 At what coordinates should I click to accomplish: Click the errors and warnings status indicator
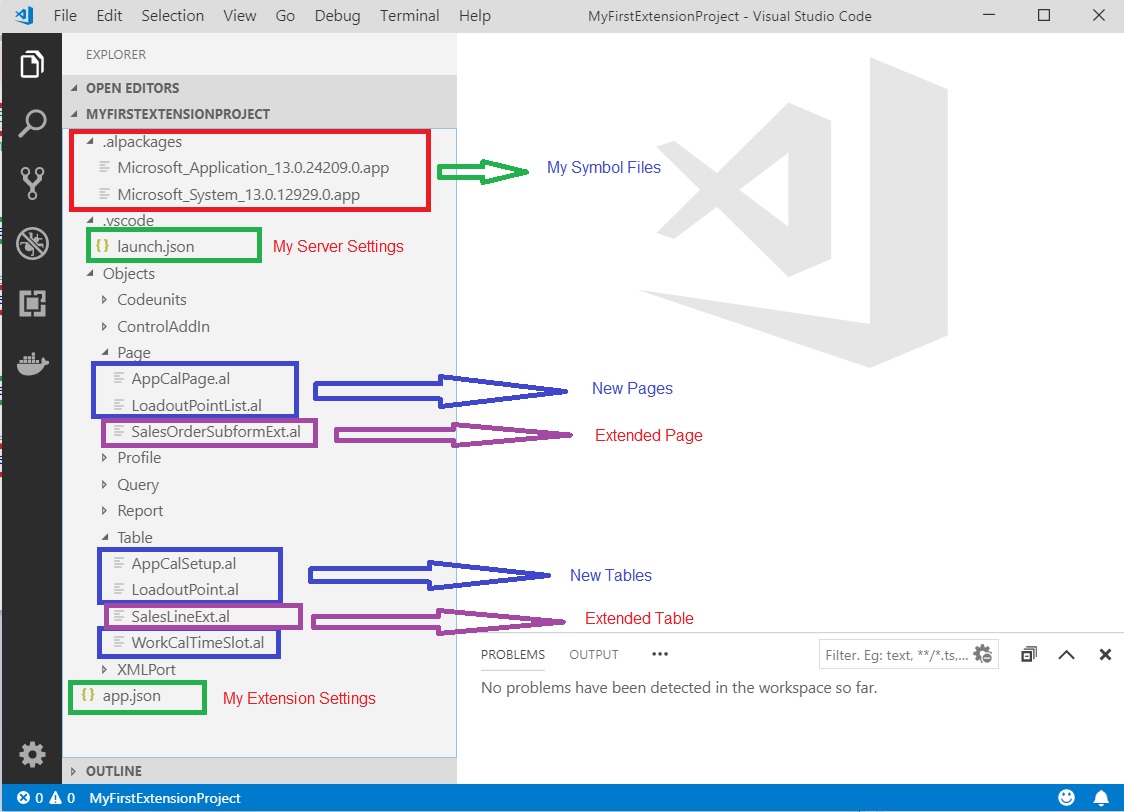coord(46,798)
